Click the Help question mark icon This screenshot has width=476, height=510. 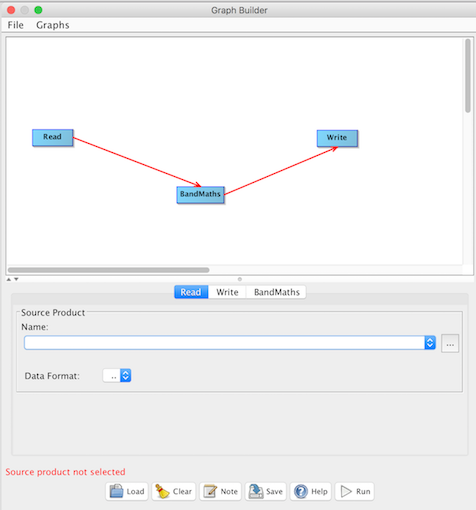pos(301,491)
